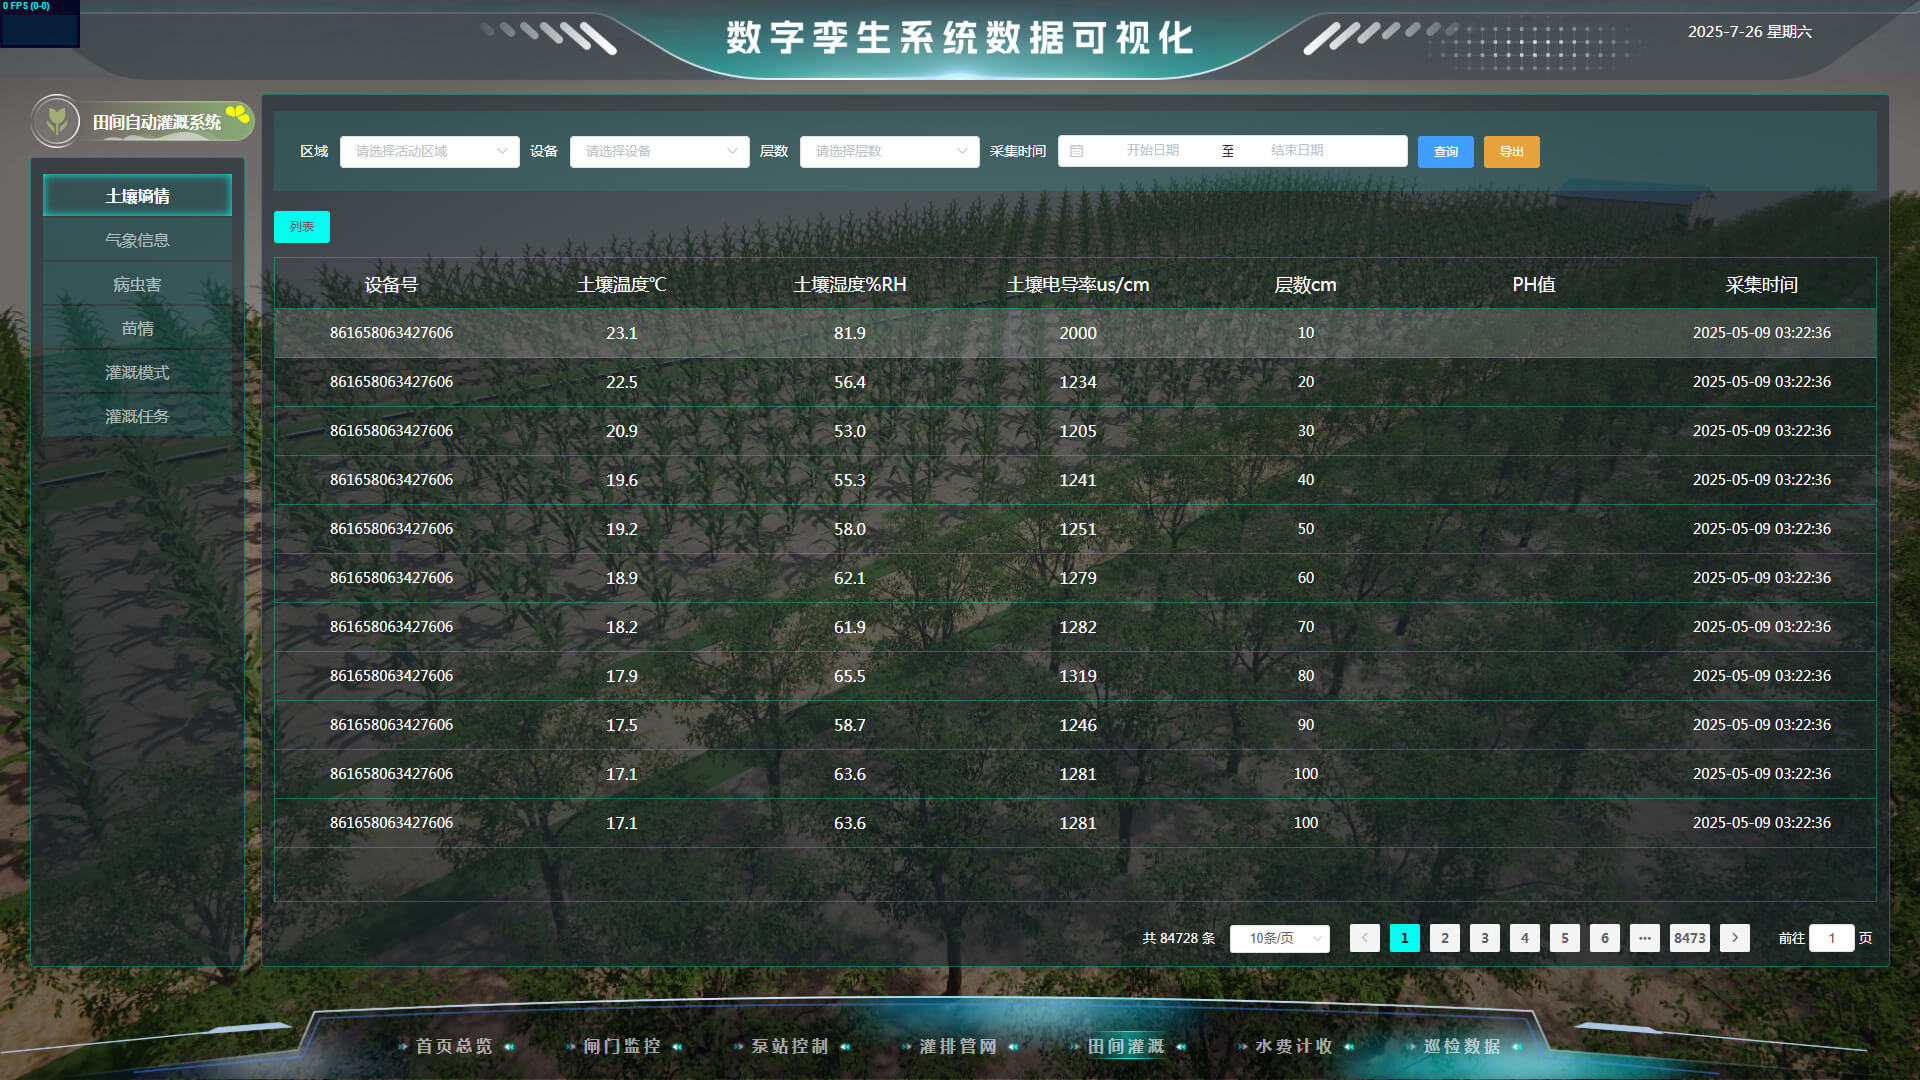Go to next page with right arrow
Viewport: 1920px width, 1080px height.
[x=1735, y=938]
